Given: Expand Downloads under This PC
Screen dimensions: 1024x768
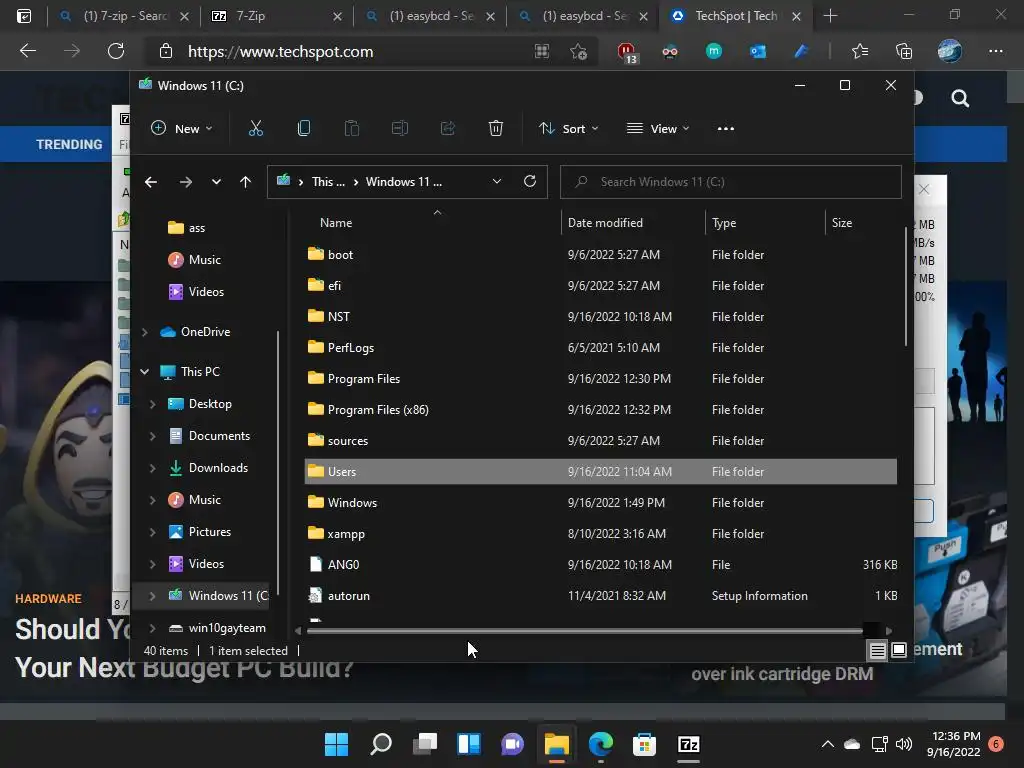Looking at the screenshot, I should (x=152, y=468).
